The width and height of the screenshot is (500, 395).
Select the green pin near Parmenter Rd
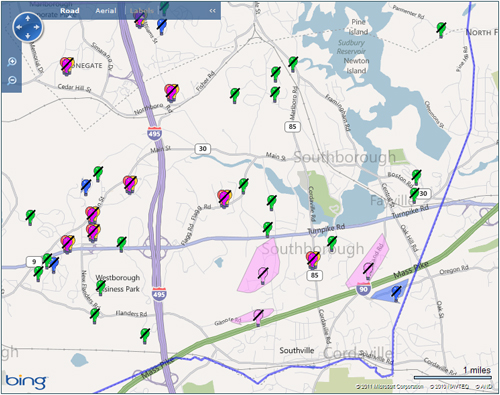pos(441,30)
